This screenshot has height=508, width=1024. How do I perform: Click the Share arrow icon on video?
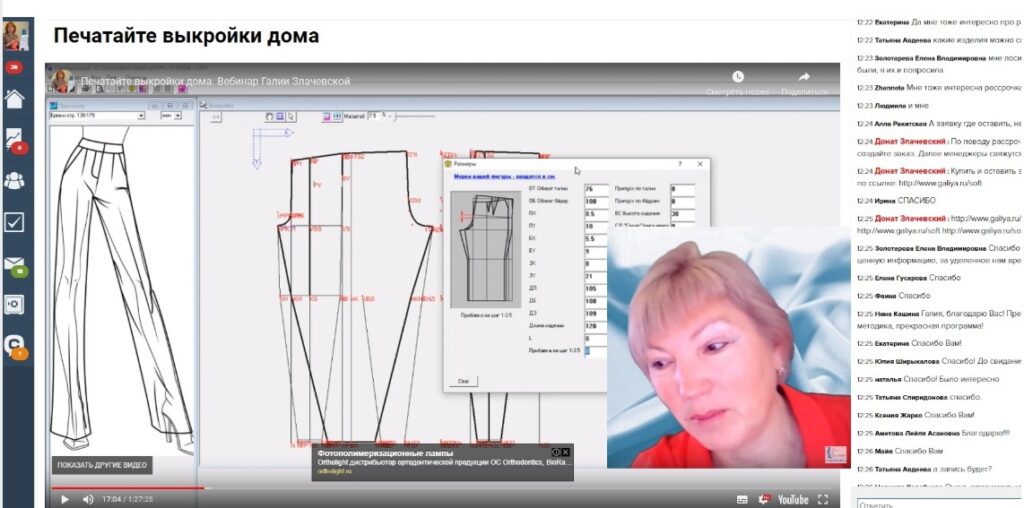804,77
